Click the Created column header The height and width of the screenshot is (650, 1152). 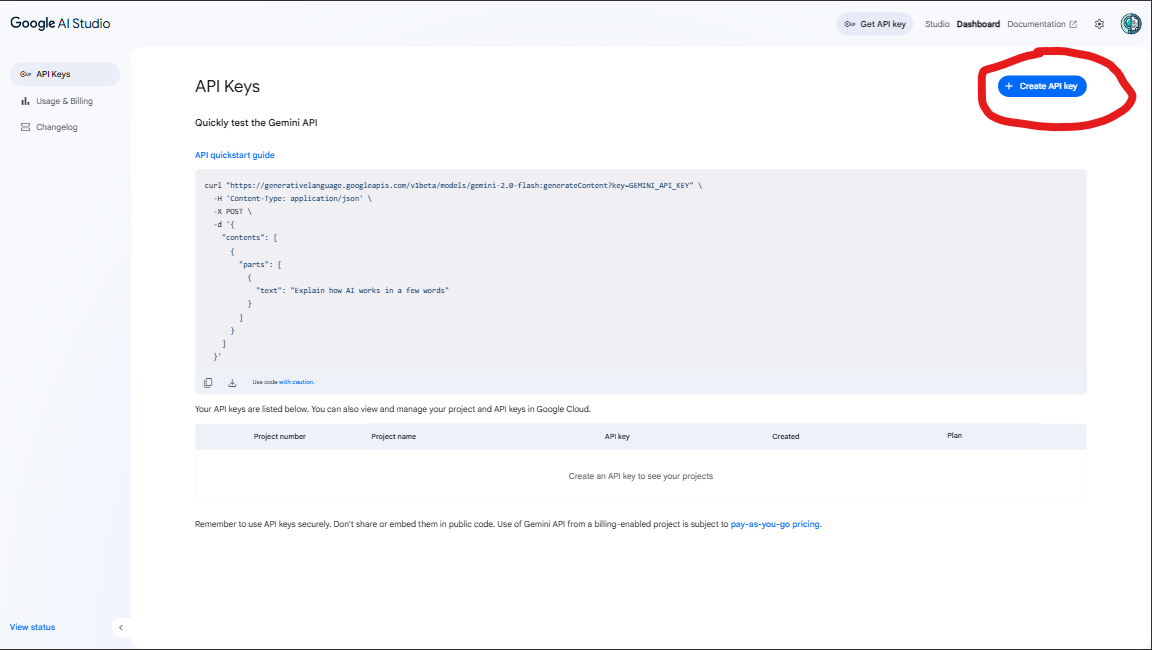tap(785, 436)
